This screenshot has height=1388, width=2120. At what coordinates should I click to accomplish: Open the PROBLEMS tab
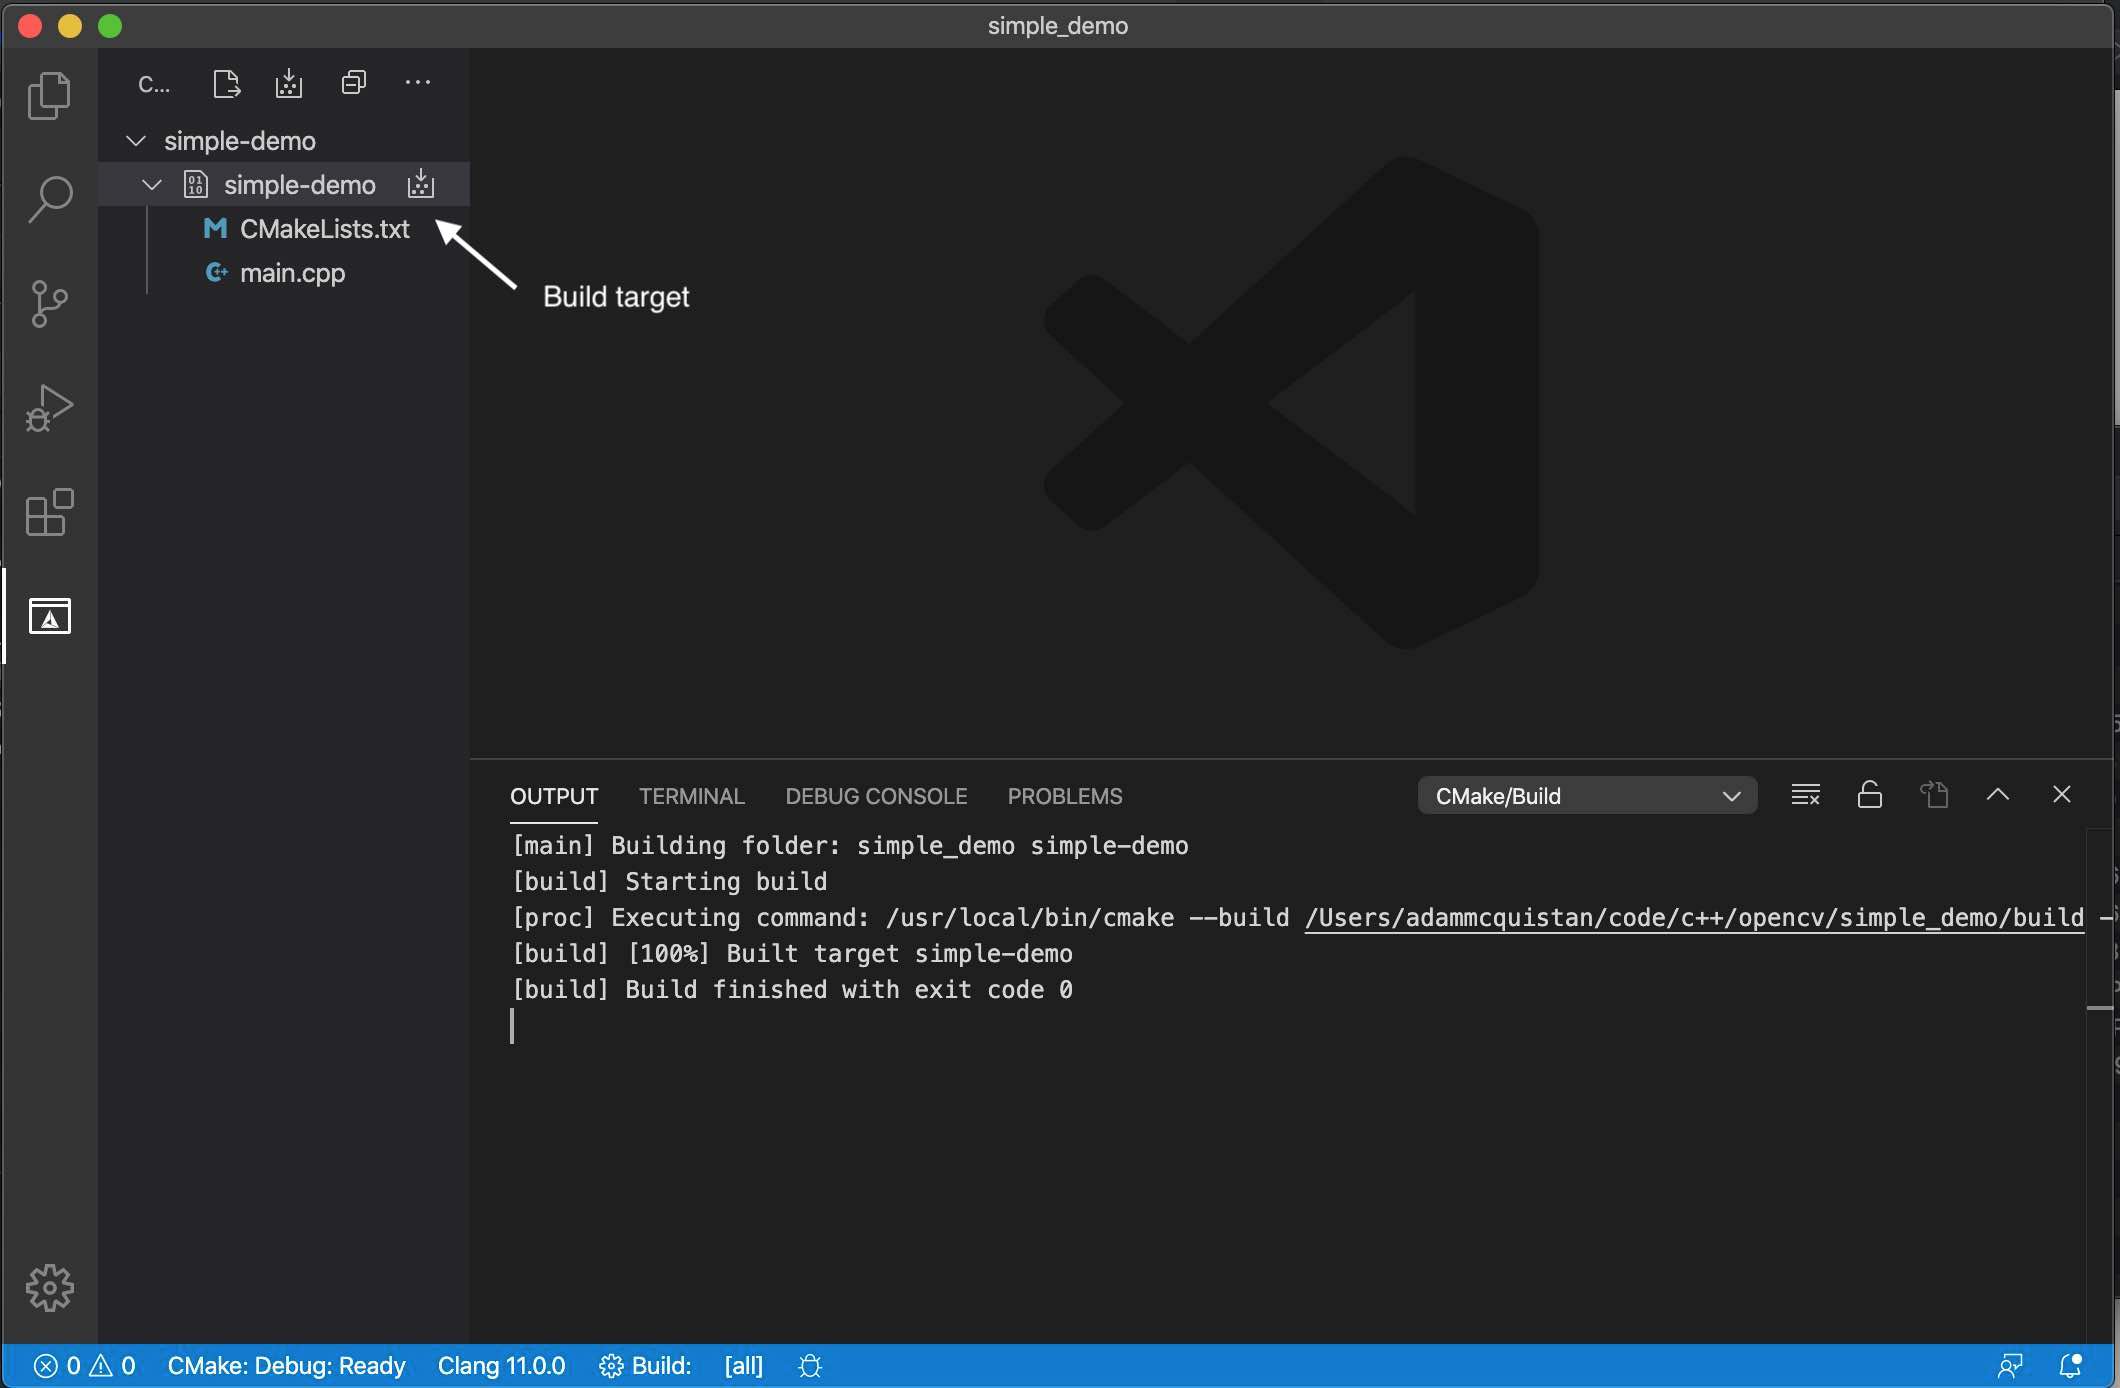point(1065,796)
